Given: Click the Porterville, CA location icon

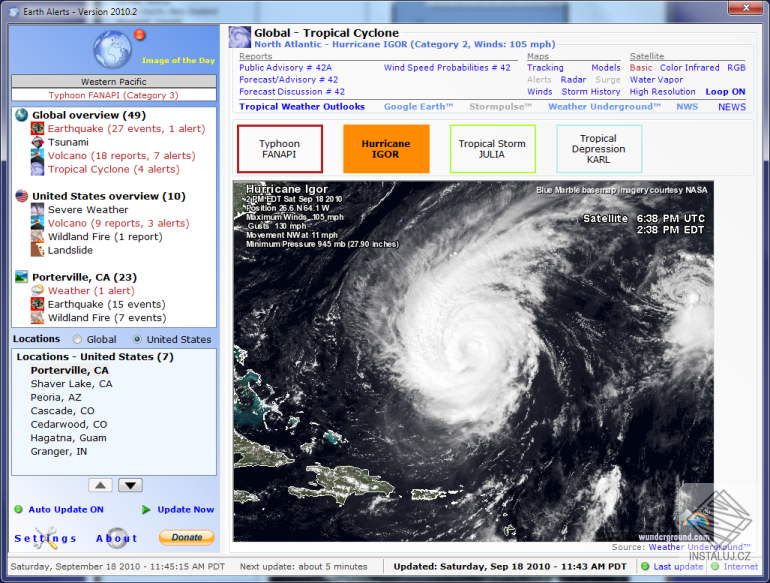Looking at the screenshot, I should tap(22, 277).
